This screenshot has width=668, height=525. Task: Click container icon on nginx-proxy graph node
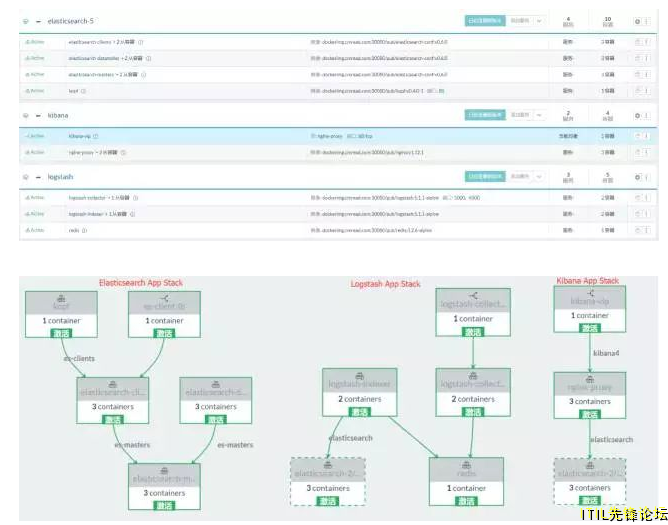coord(590,379)
